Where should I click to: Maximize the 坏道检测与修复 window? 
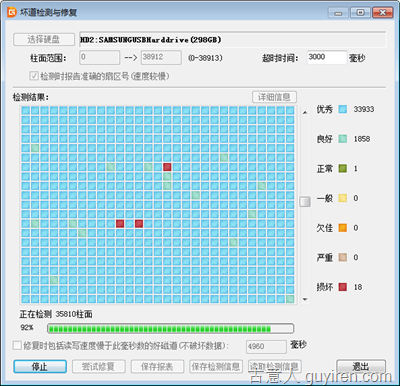[x=360, y=13]
